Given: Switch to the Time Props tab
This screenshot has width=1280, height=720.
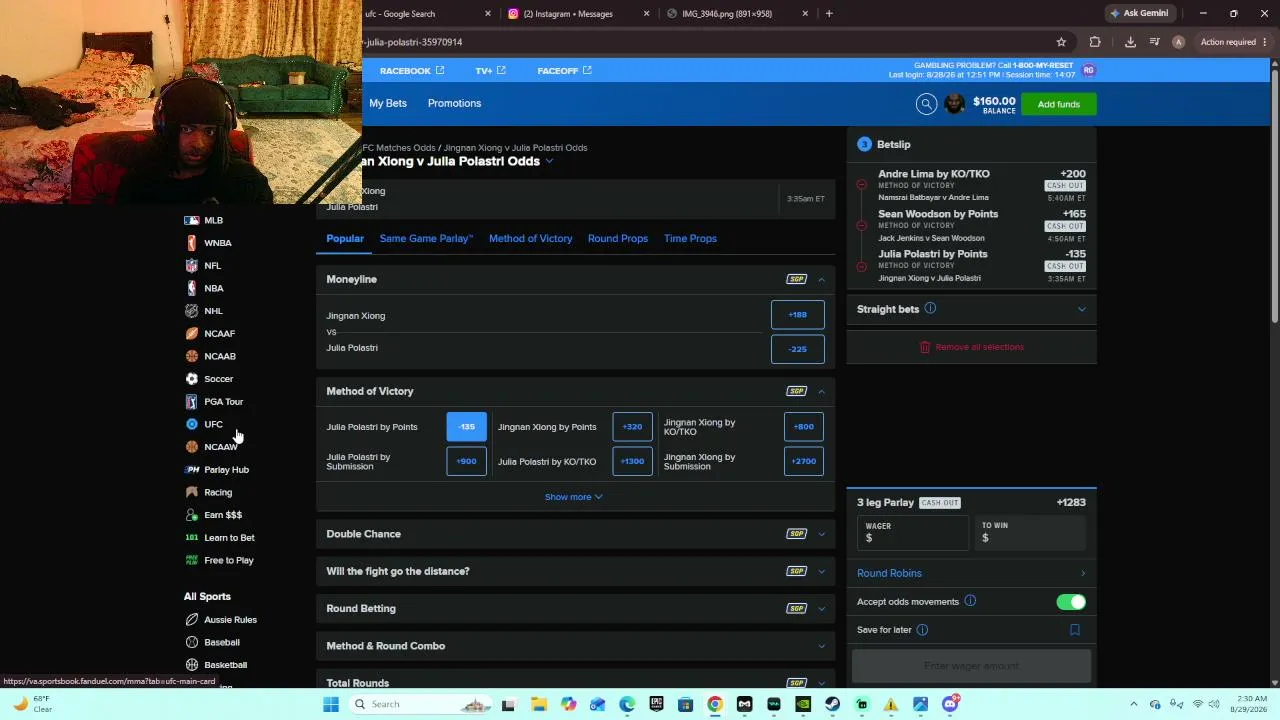Looking at the screenshot, I should (690, 238).
